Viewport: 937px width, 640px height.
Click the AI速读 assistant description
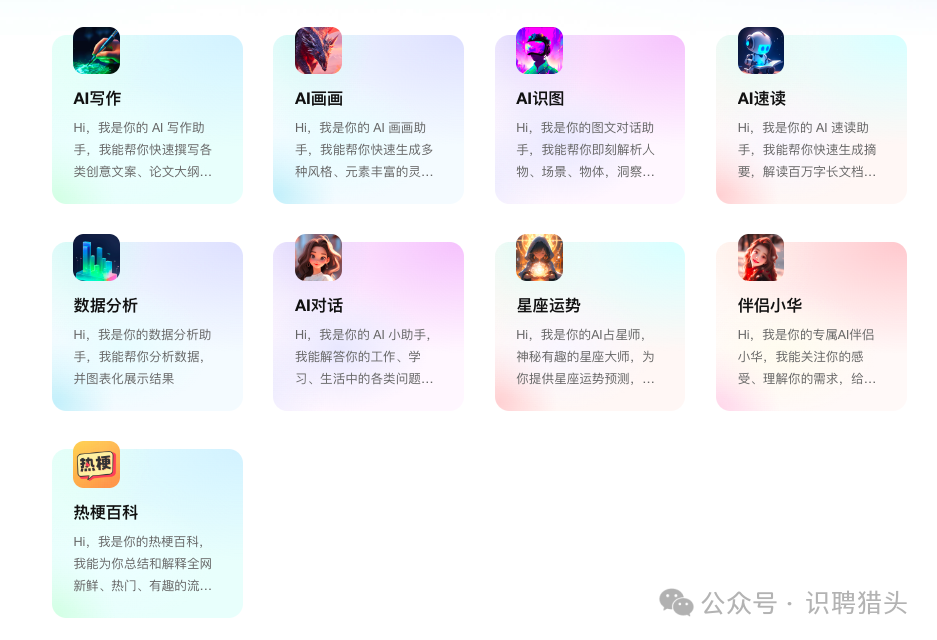pyautogui.click(x=807, y=149)
